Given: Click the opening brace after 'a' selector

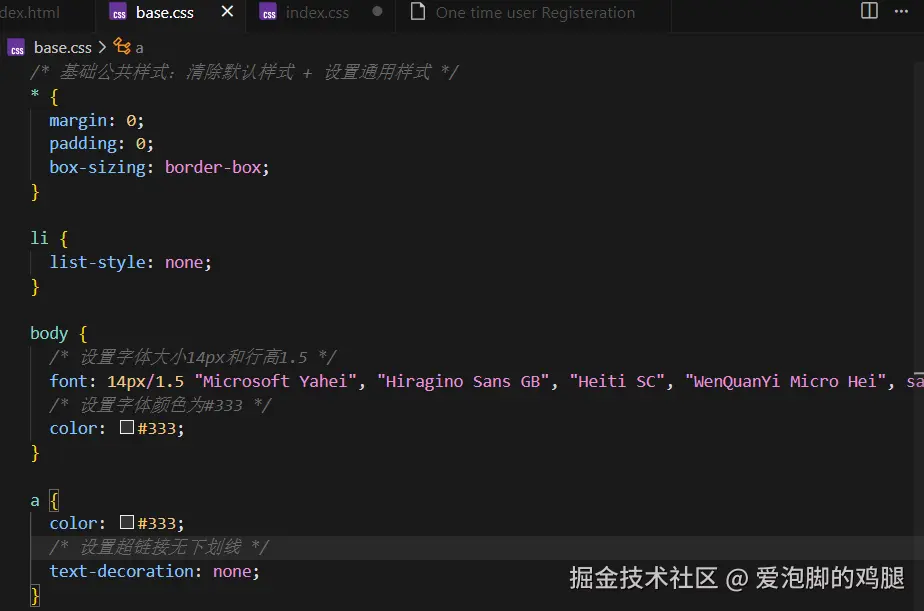Looking at the screenshot, I should pos(54,501).
